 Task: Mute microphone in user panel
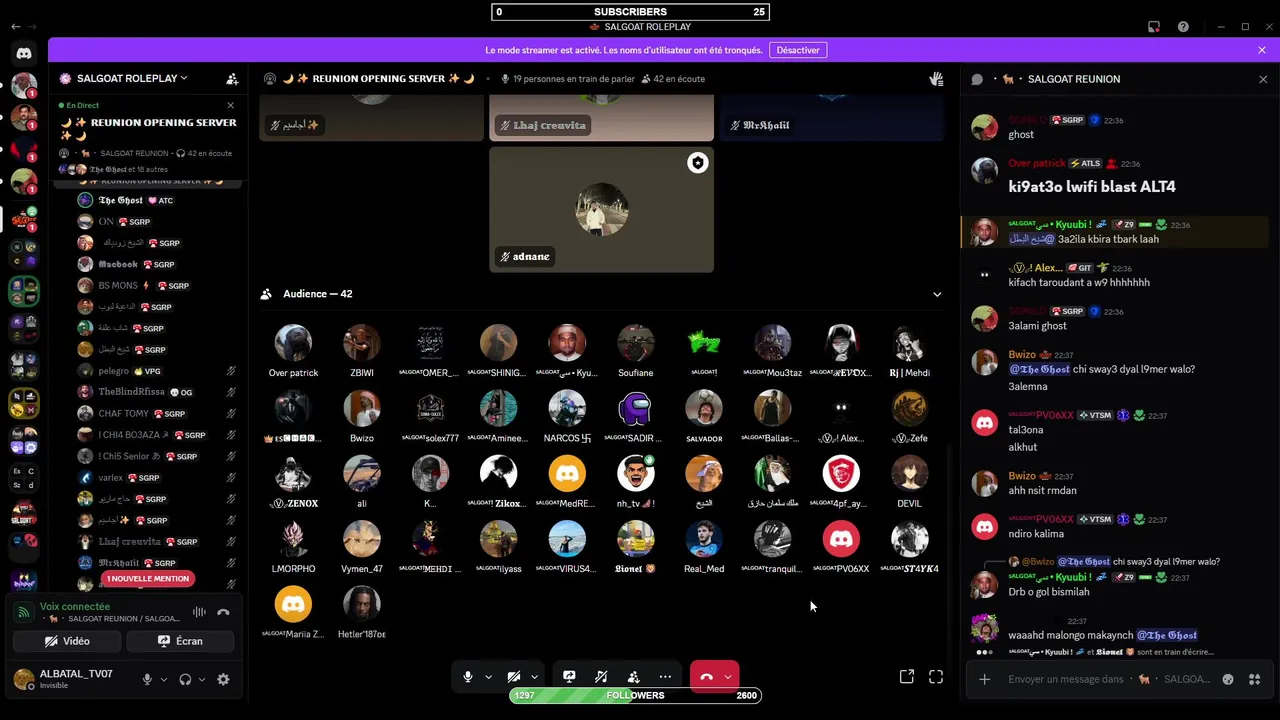coord(147,679)
